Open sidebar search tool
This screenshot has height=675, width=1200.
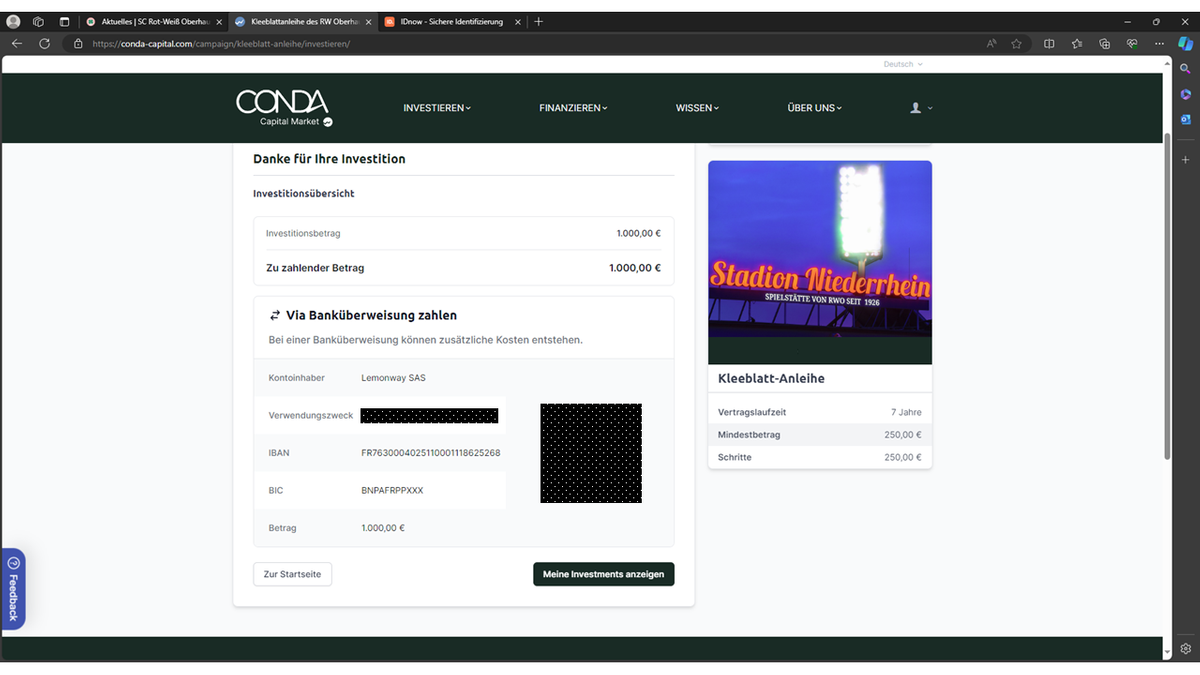click(x=1186, y=69)
